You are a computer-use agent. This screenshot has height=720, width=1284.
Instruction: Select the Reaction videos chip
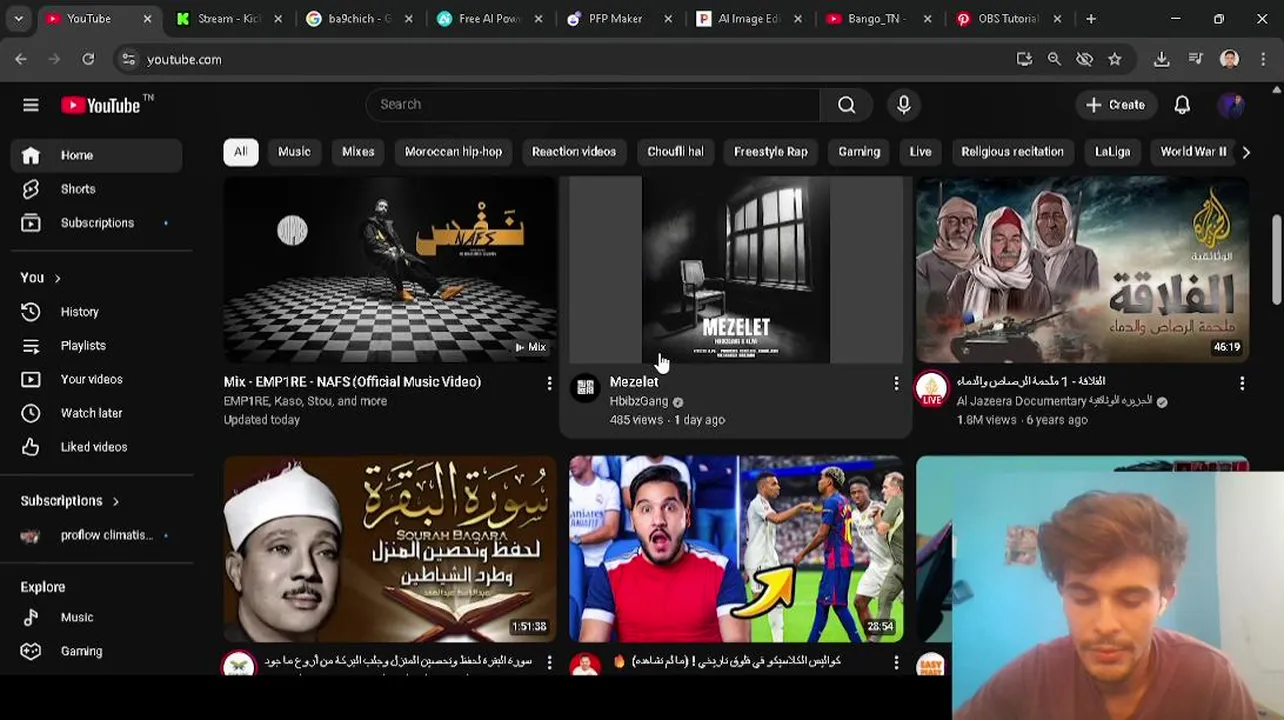point(574,152)
